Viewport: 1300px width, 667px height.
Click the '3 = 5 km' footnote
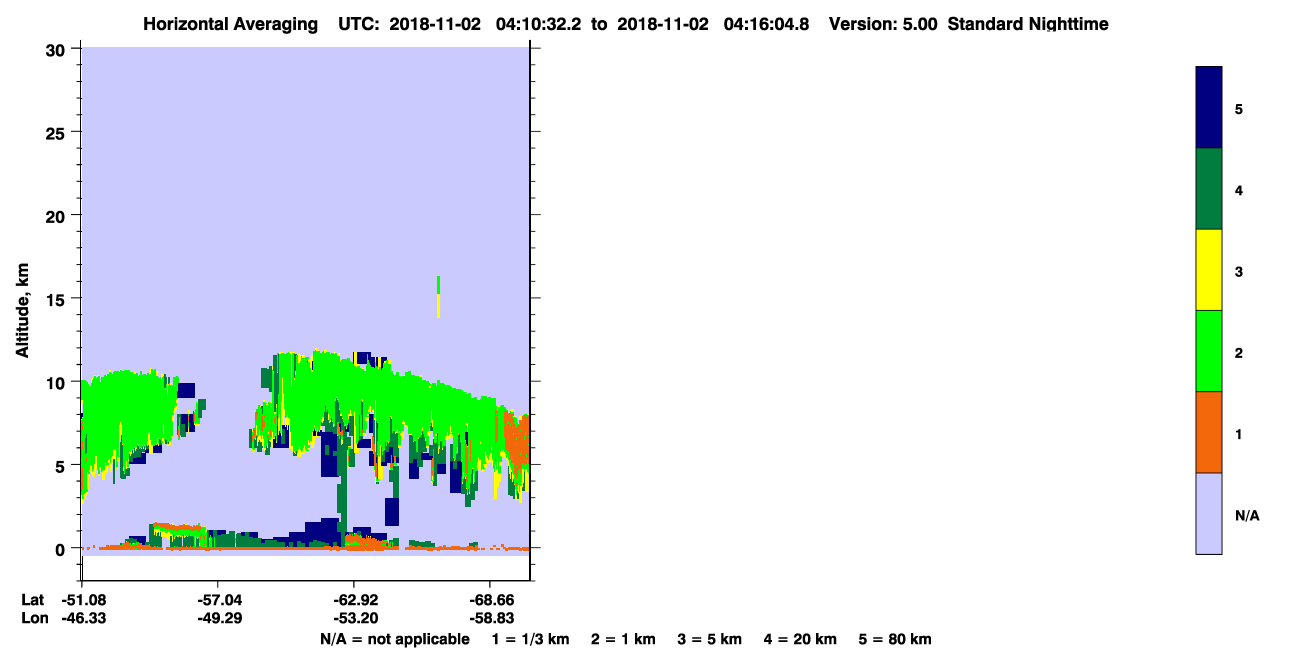click(710, 639)
